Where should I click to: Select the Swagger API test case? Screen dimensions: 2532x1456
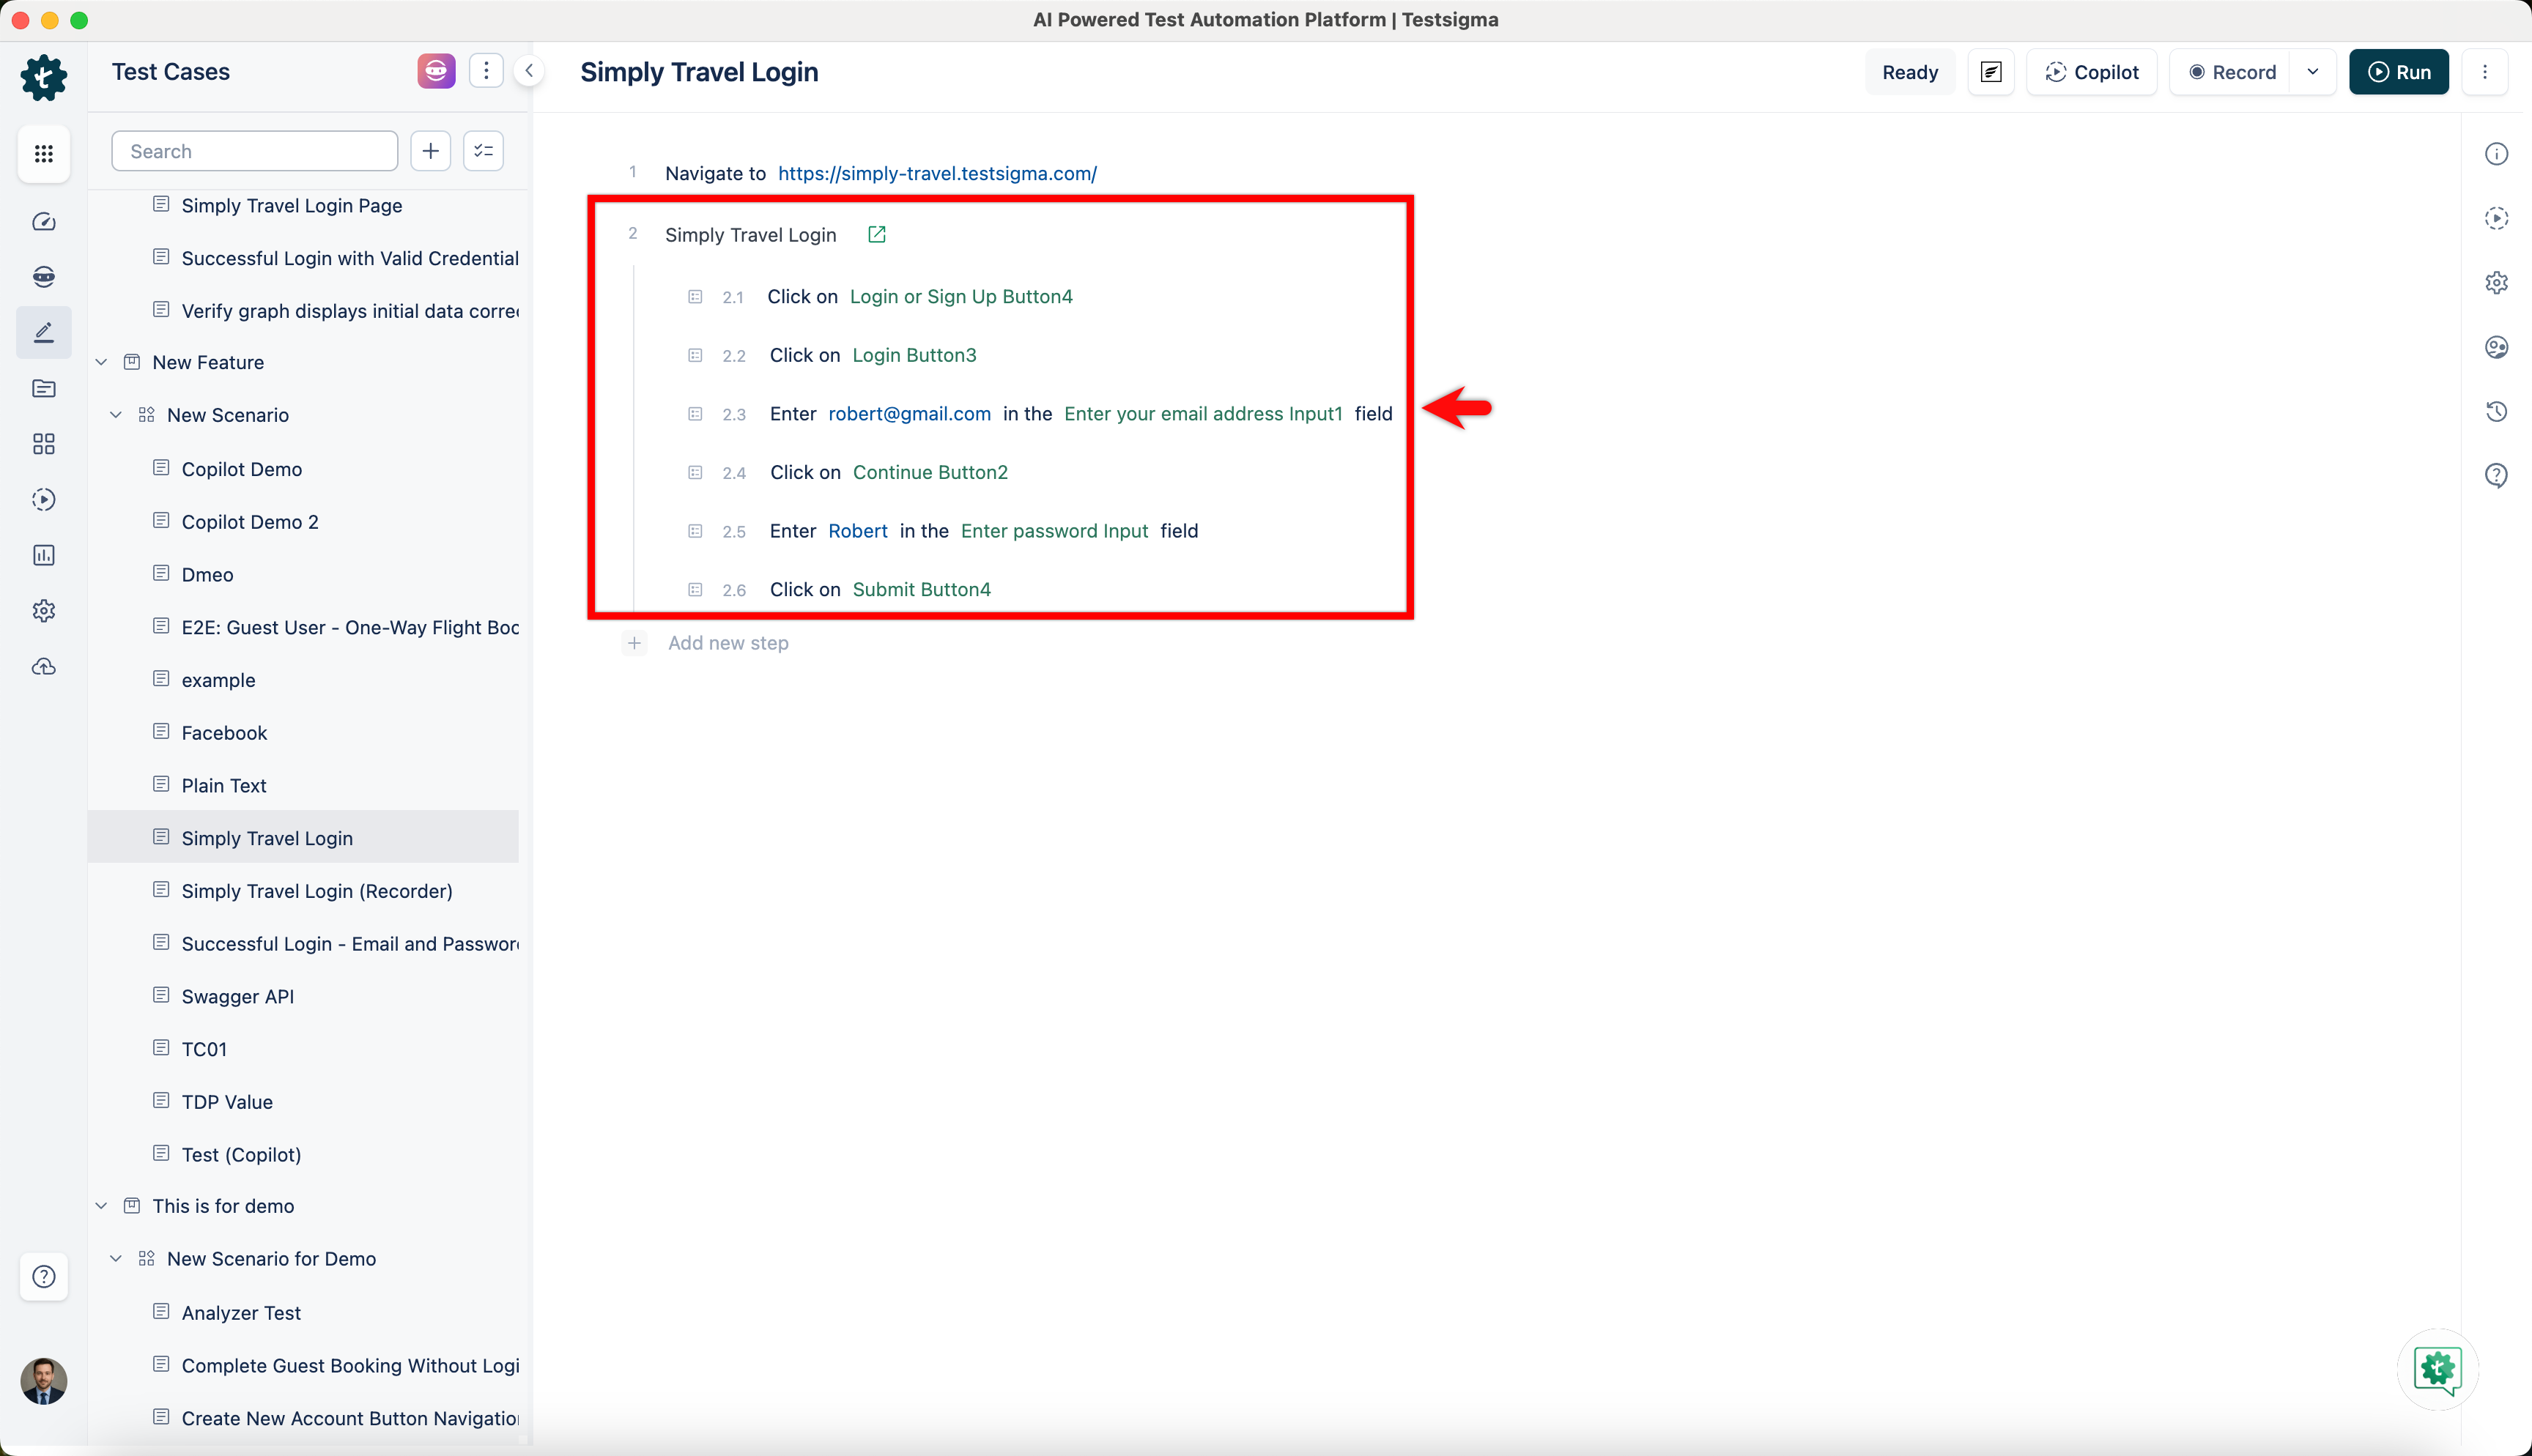click(x=237, y=996)
